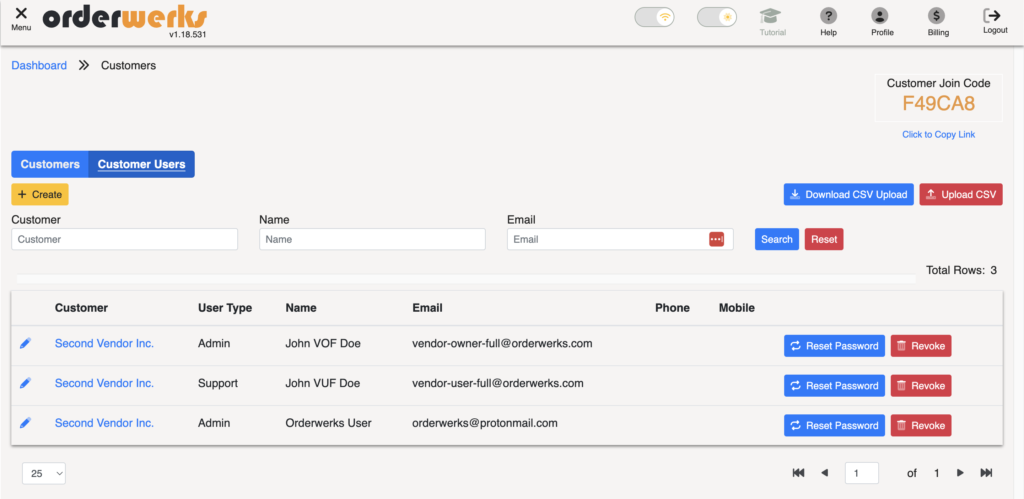Image resolution: width=1024 pixels, height=499 pixels.
Task: Edit the John VOF Doe row pencil icon
Action: (x=25, y=344)
